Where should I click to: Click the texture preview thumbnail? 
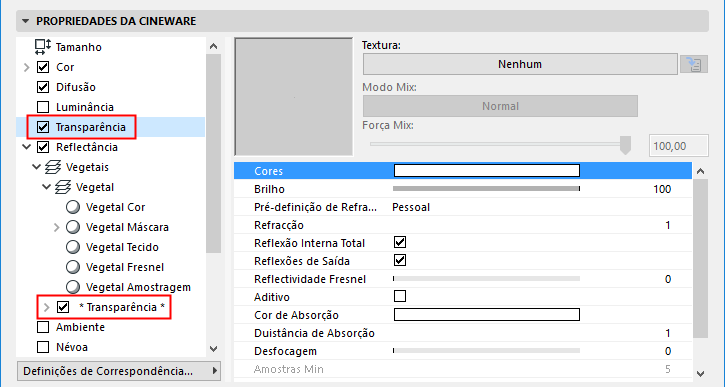coord(294,97)
